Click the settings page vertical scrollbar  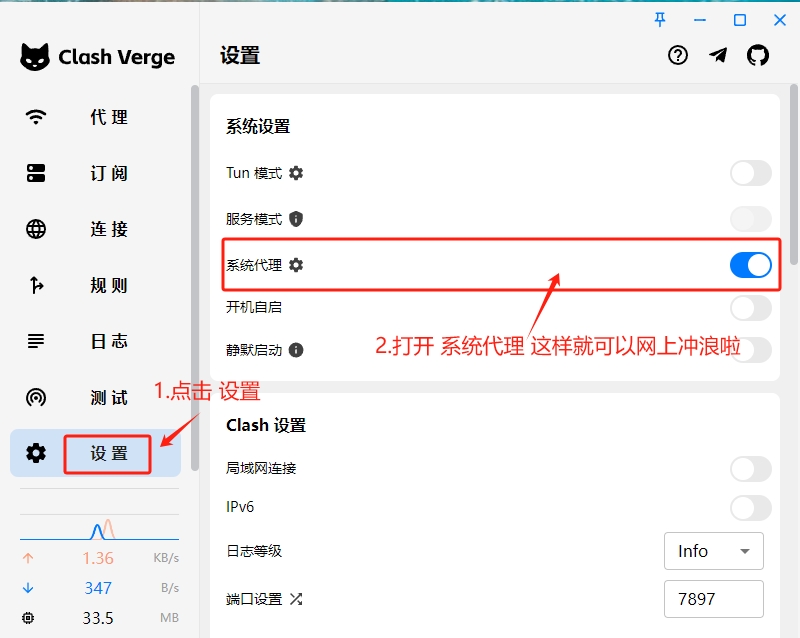794,175
